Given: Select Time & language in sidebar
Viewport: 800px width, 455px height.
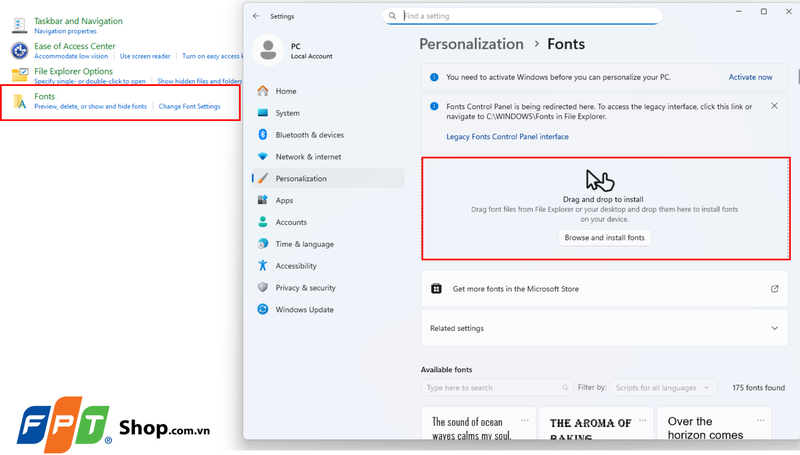Looking at the screenshot, I should pos(304,244).
